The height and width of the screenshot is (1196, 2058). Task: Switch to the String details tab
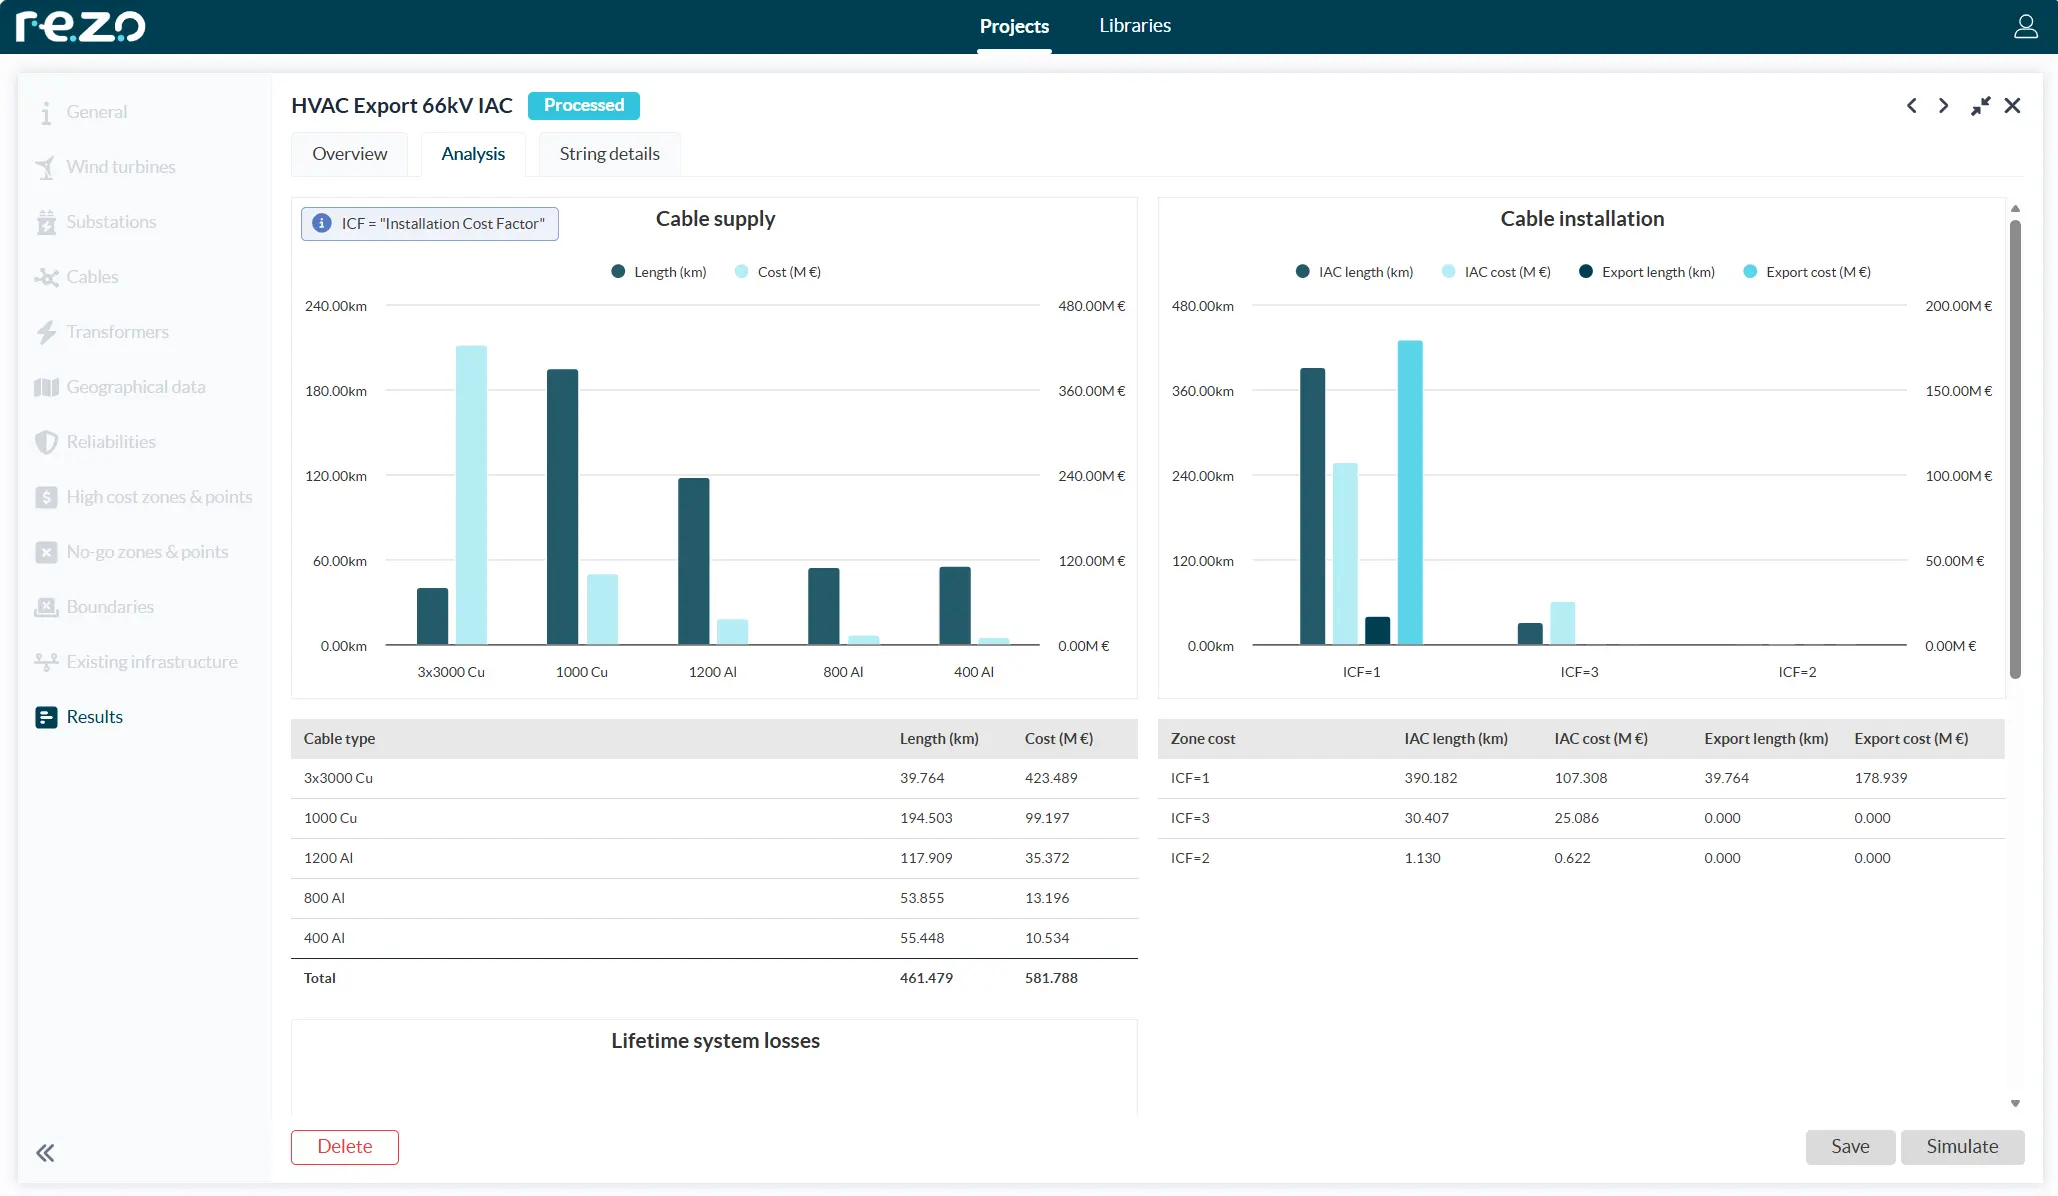609,153
